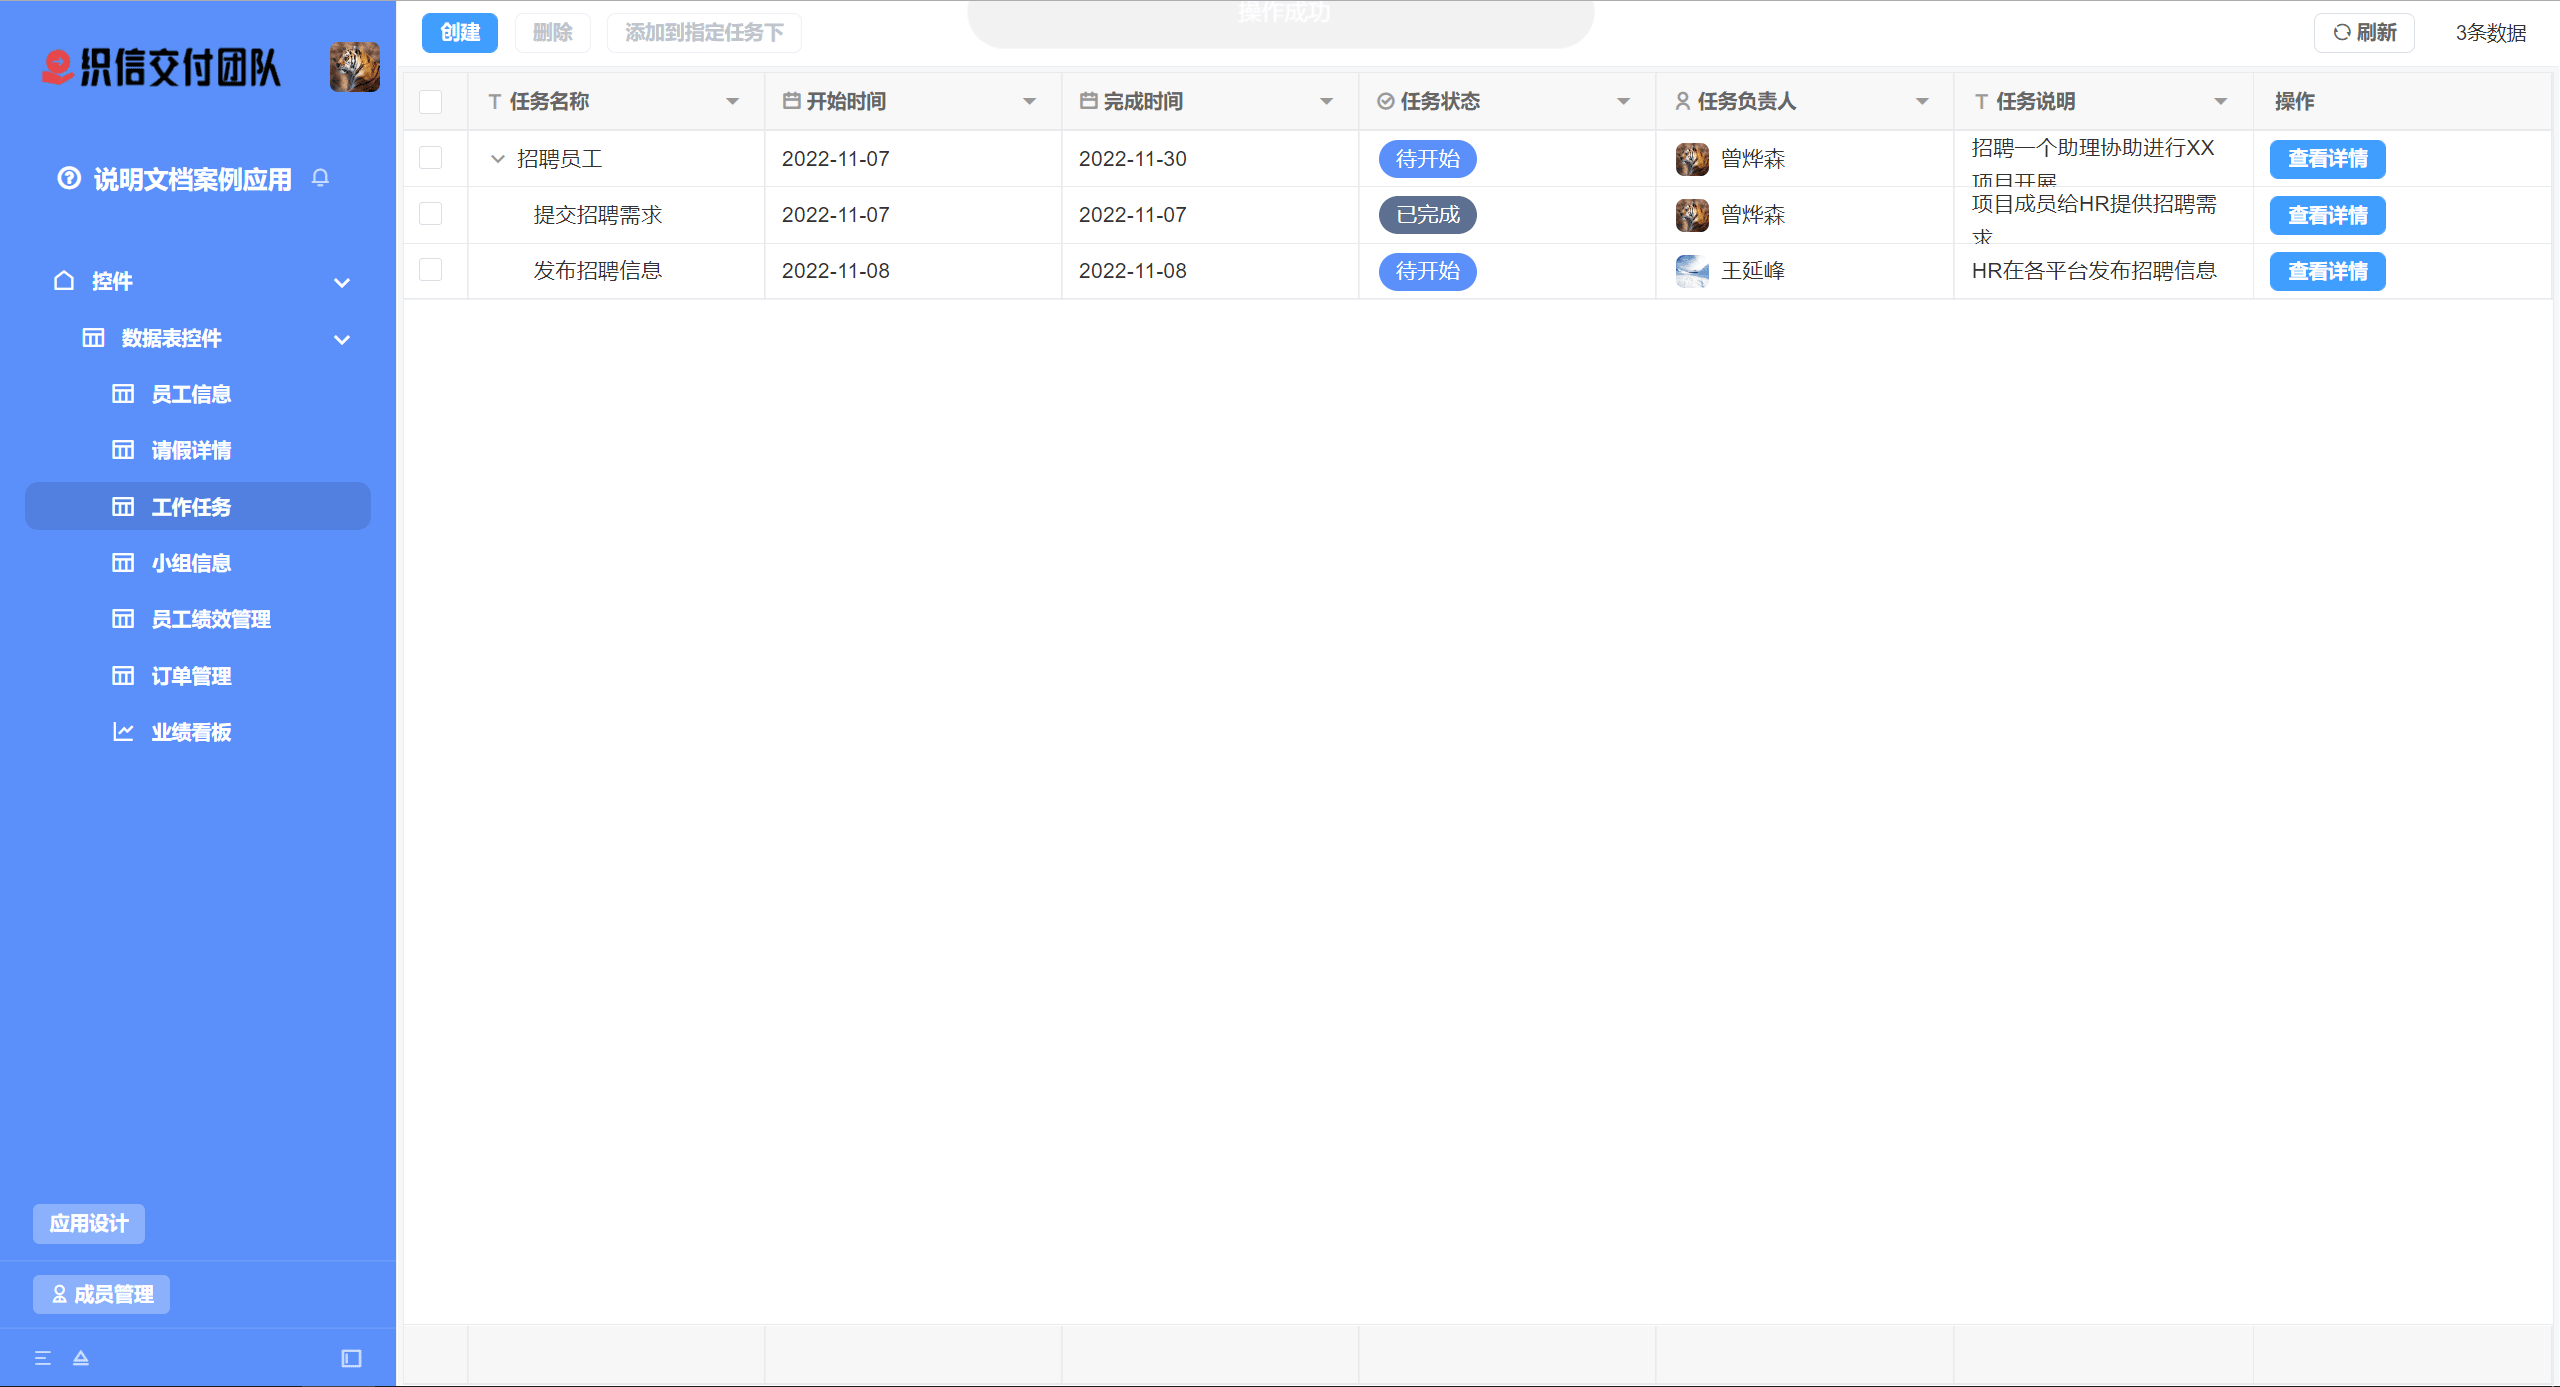2560x1387 pixels.
Task: Click the list menu icon at bottom left
Action: pyautogui.click(x=43, y=1358)
